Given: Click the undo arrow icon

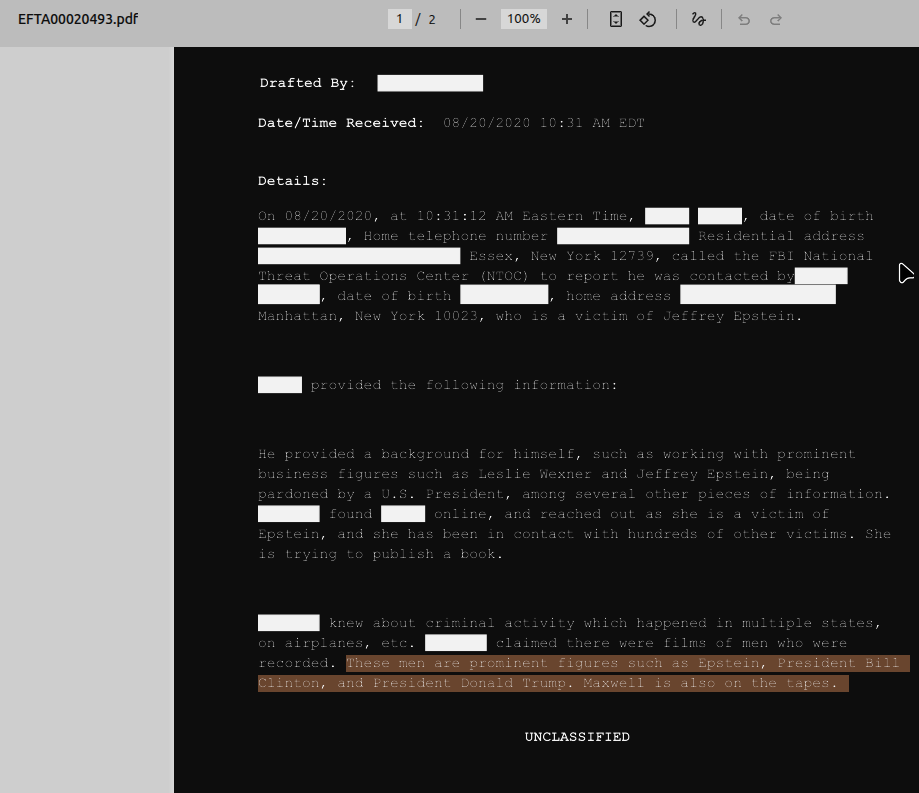Looking at the screenshot, I should pos(744,20).
